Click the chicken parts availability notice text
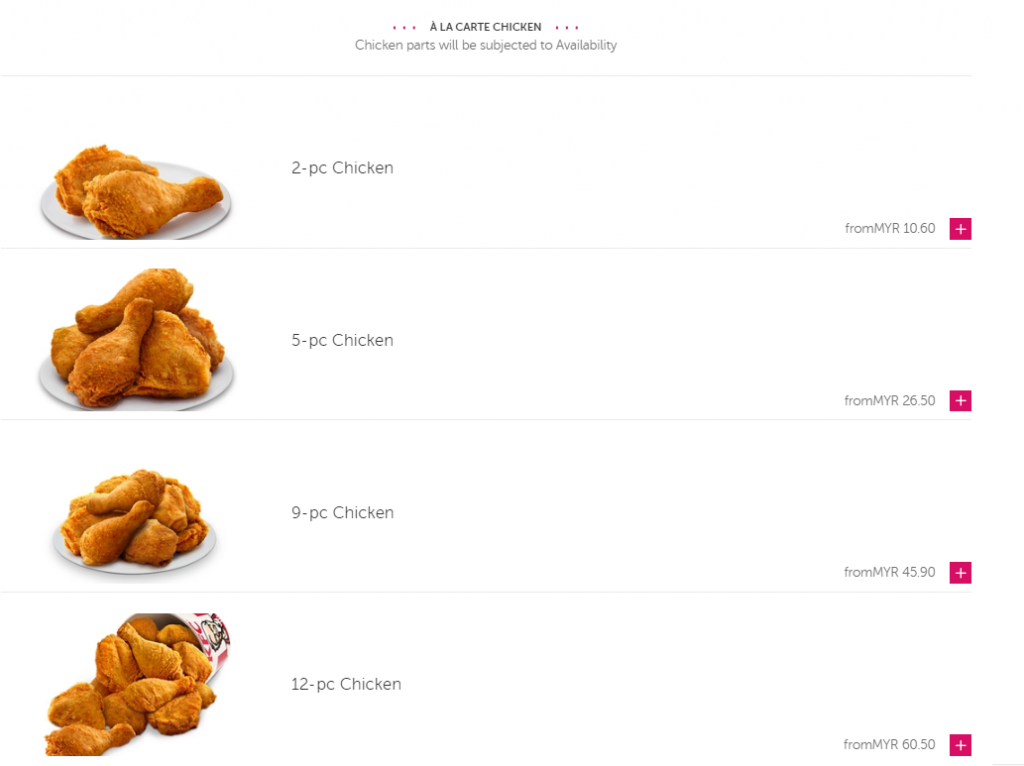The height and width of the screenshot is (766, 1024). (486, 46)
